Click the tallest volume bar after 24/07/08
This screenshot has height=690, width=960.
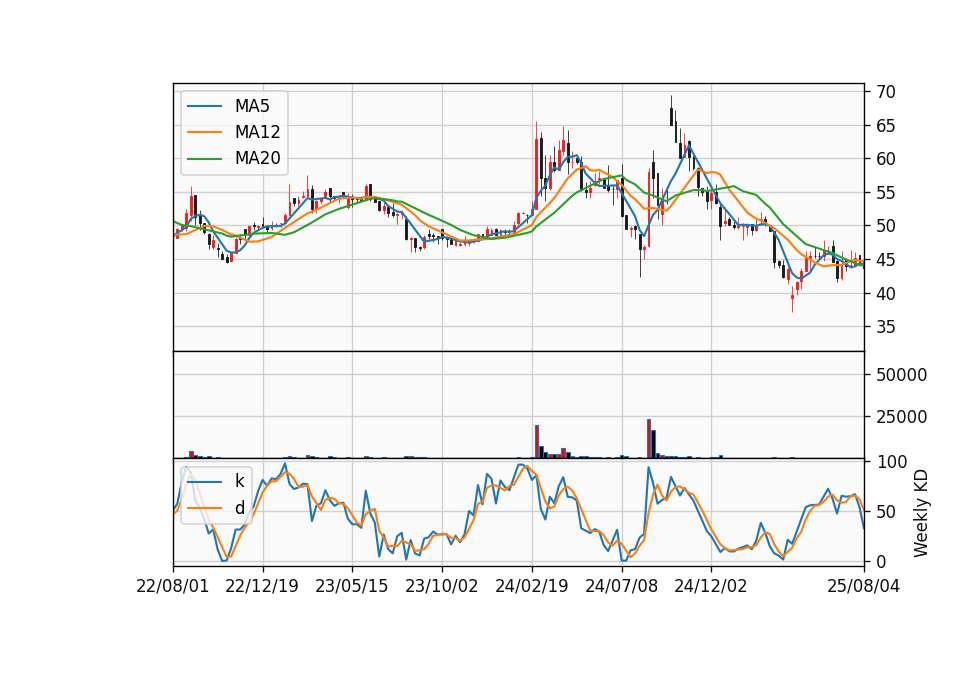(x=649, y=438)
